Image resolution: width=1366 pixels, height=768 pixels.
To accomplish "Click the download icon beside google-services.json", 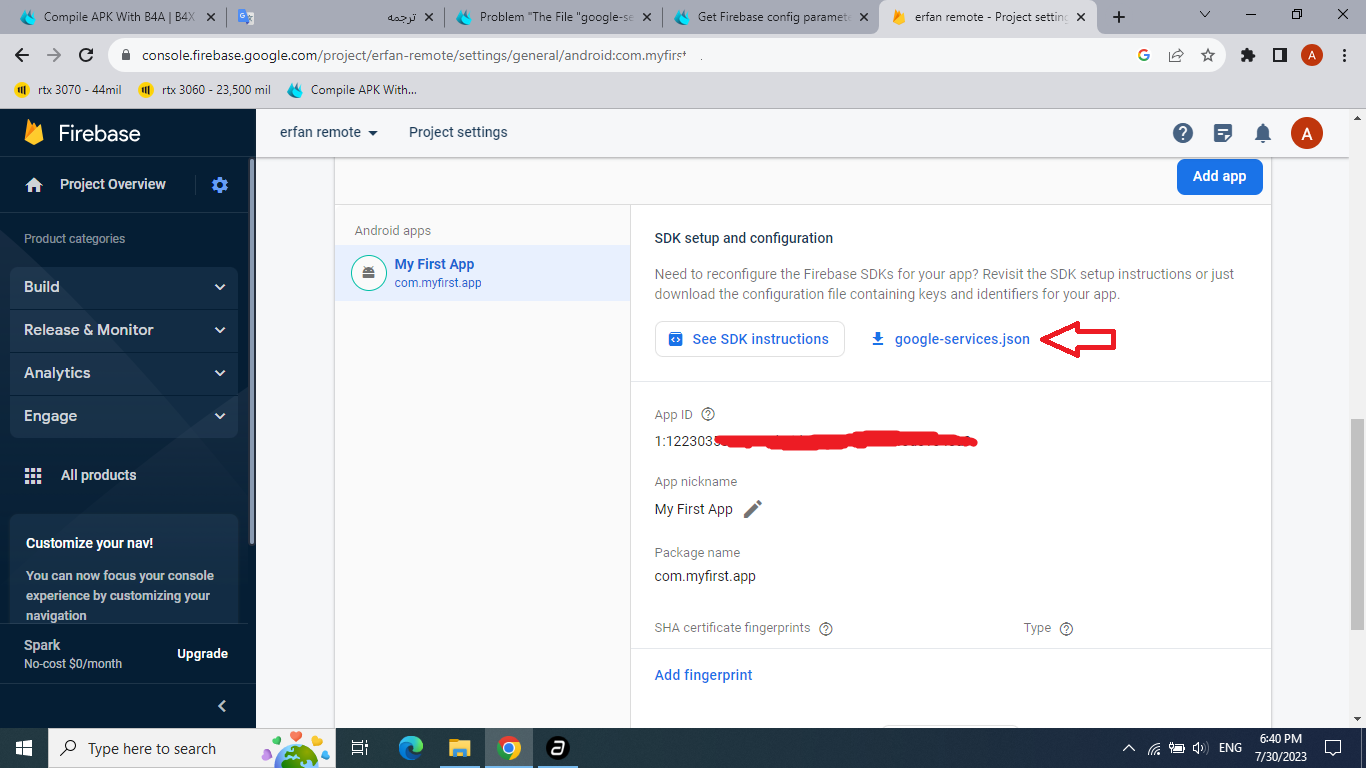I will coord(878,339).
